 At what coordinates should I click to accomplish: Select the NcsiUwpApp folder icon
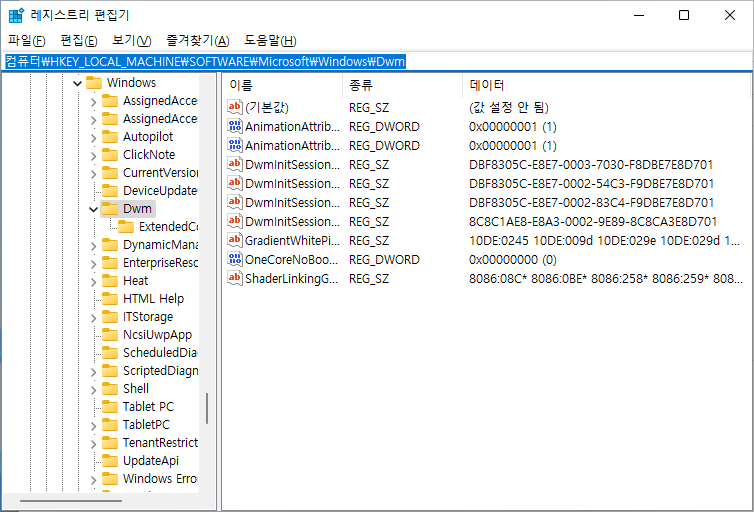110,335
